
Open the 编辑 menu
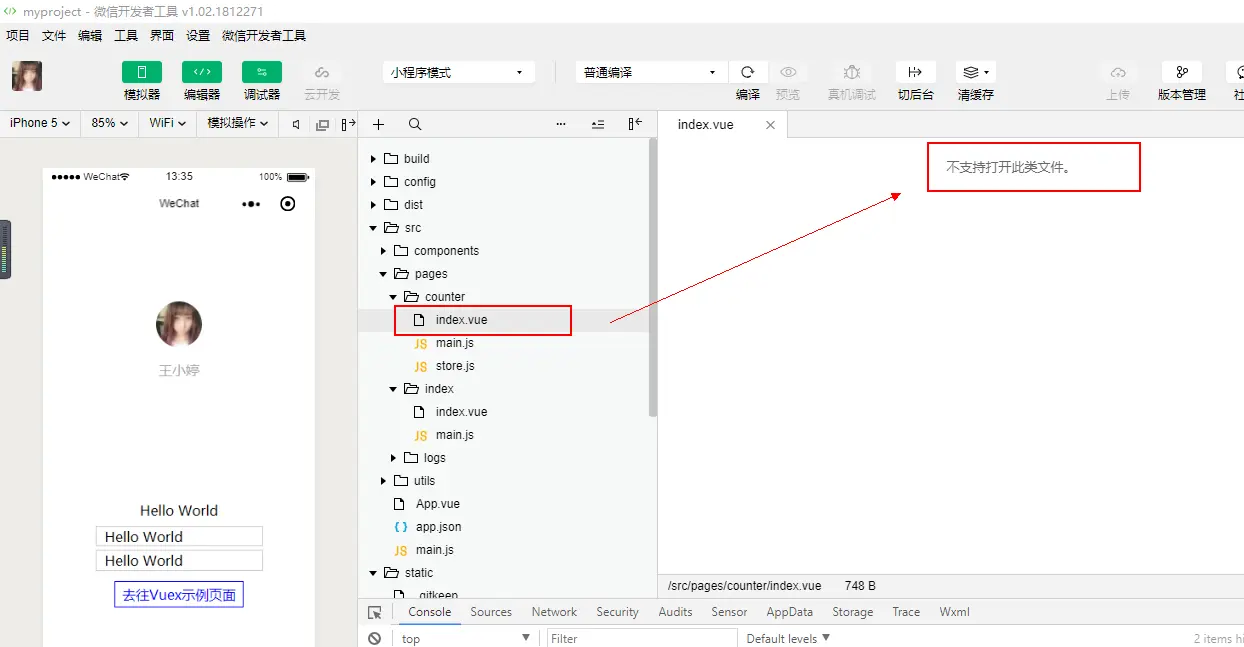coord(90,35)
